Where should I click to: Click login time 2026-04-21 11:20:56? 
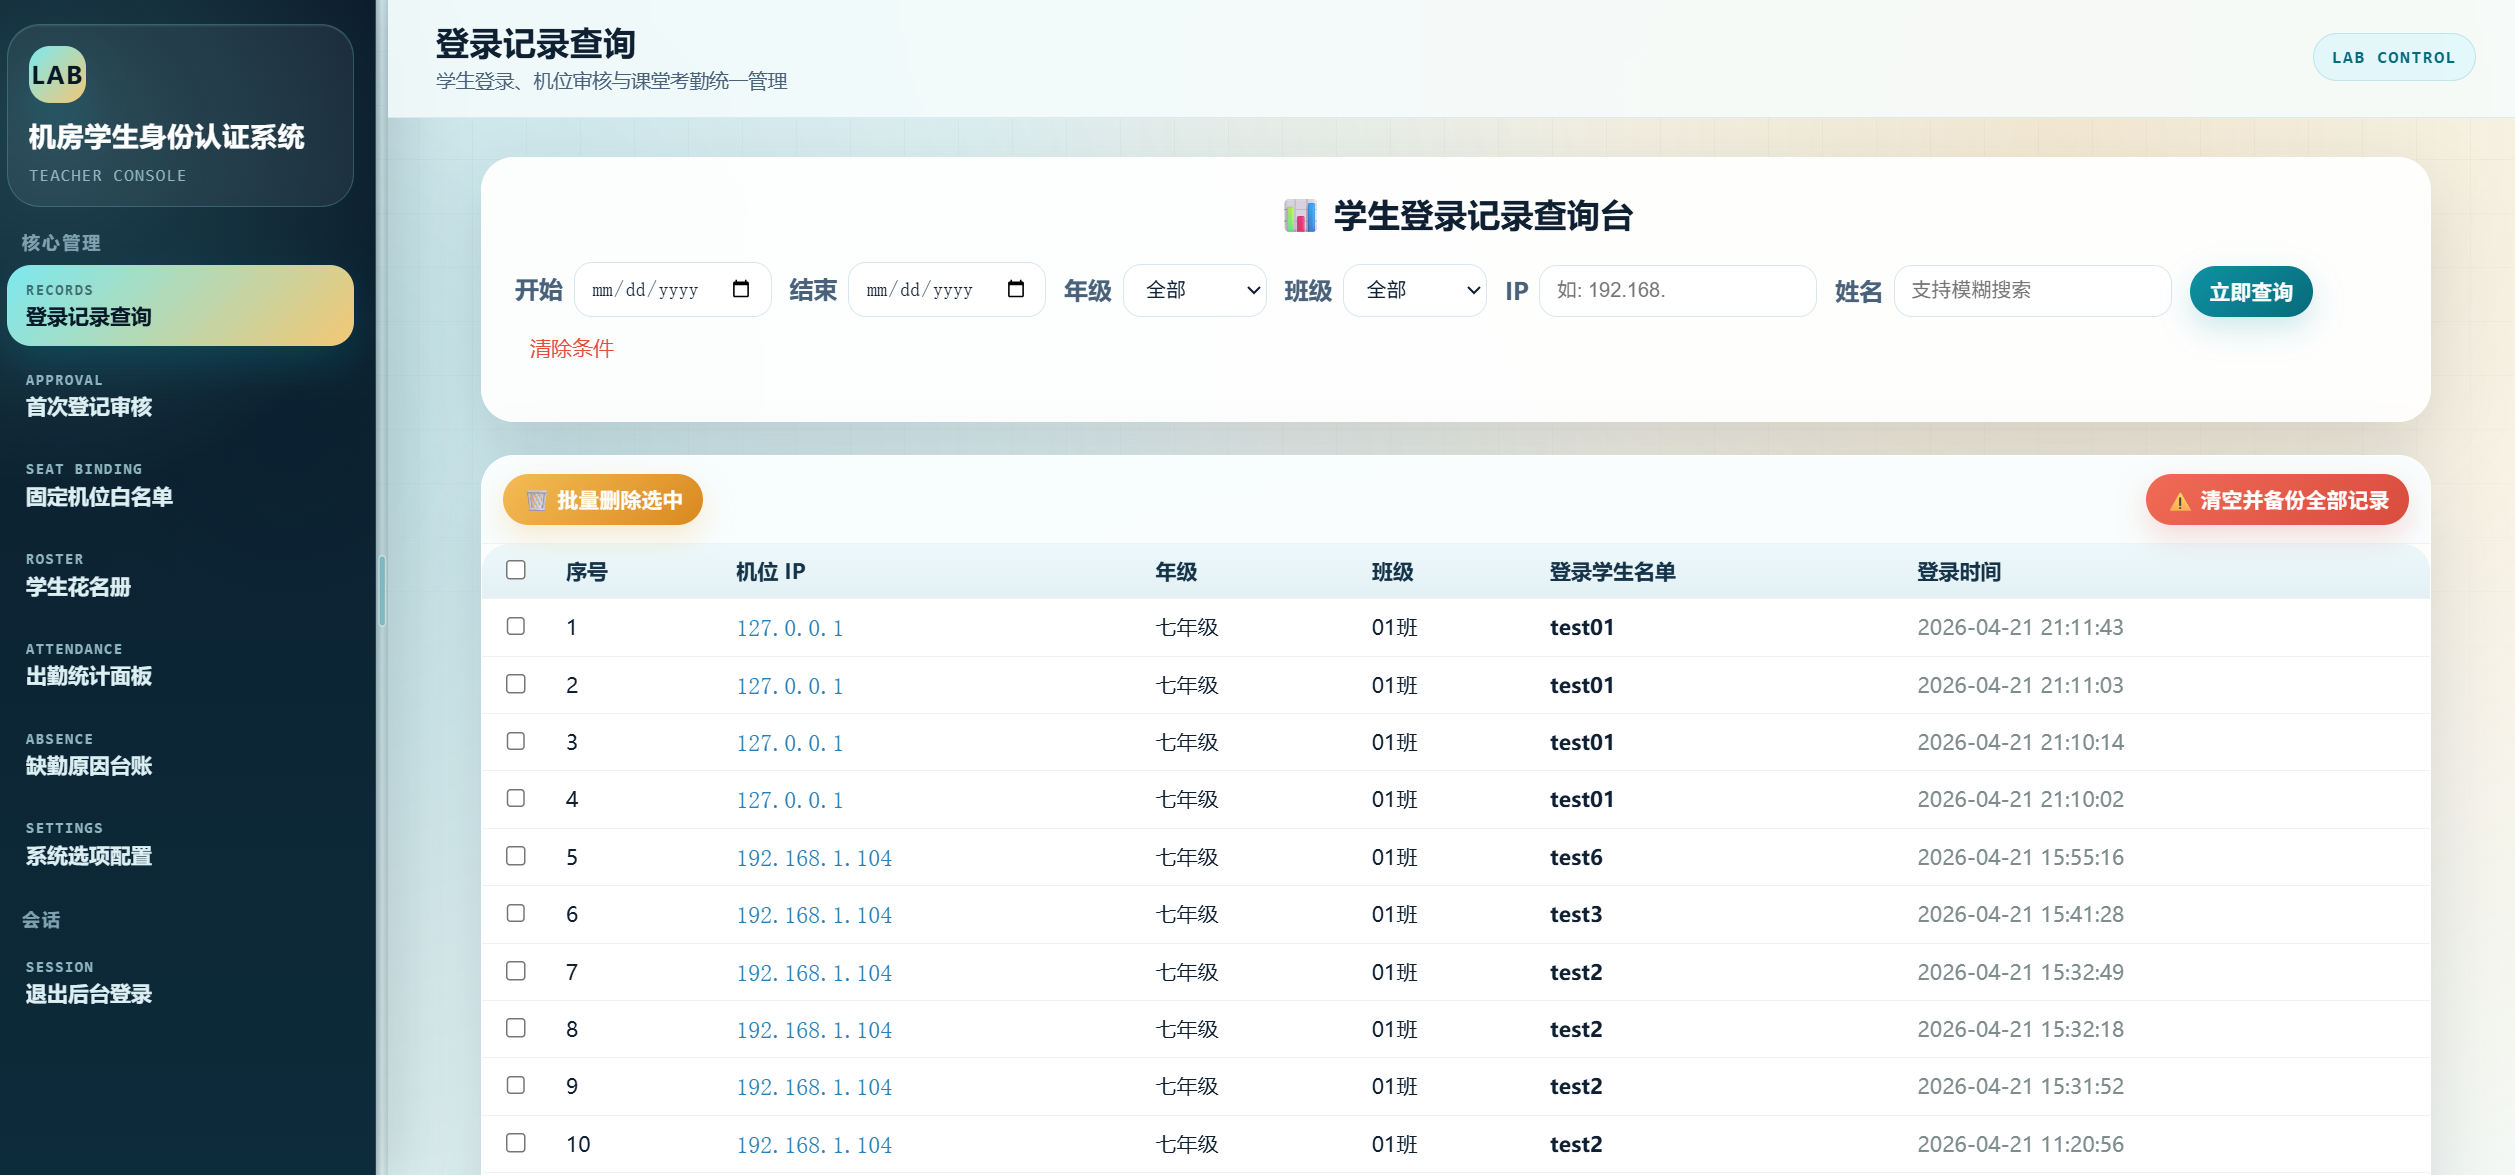[2020, 1144]
